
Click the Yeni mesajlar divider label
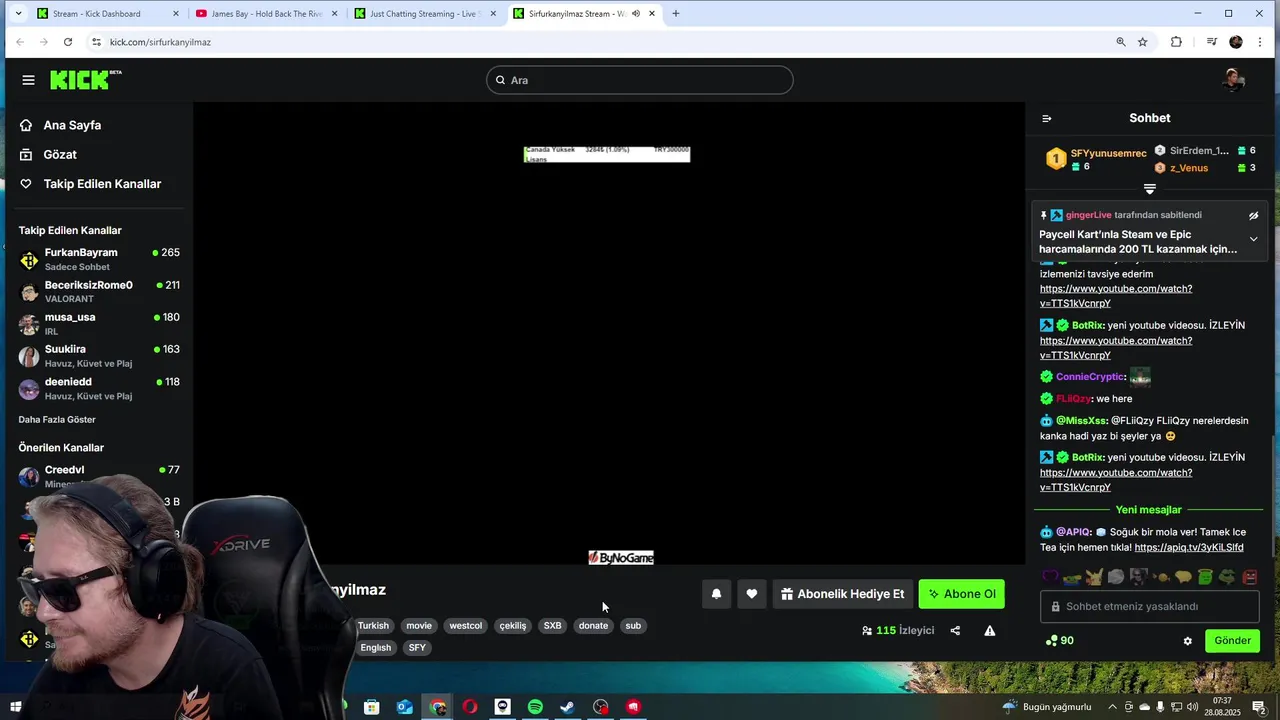click(x=1149, y=510)
